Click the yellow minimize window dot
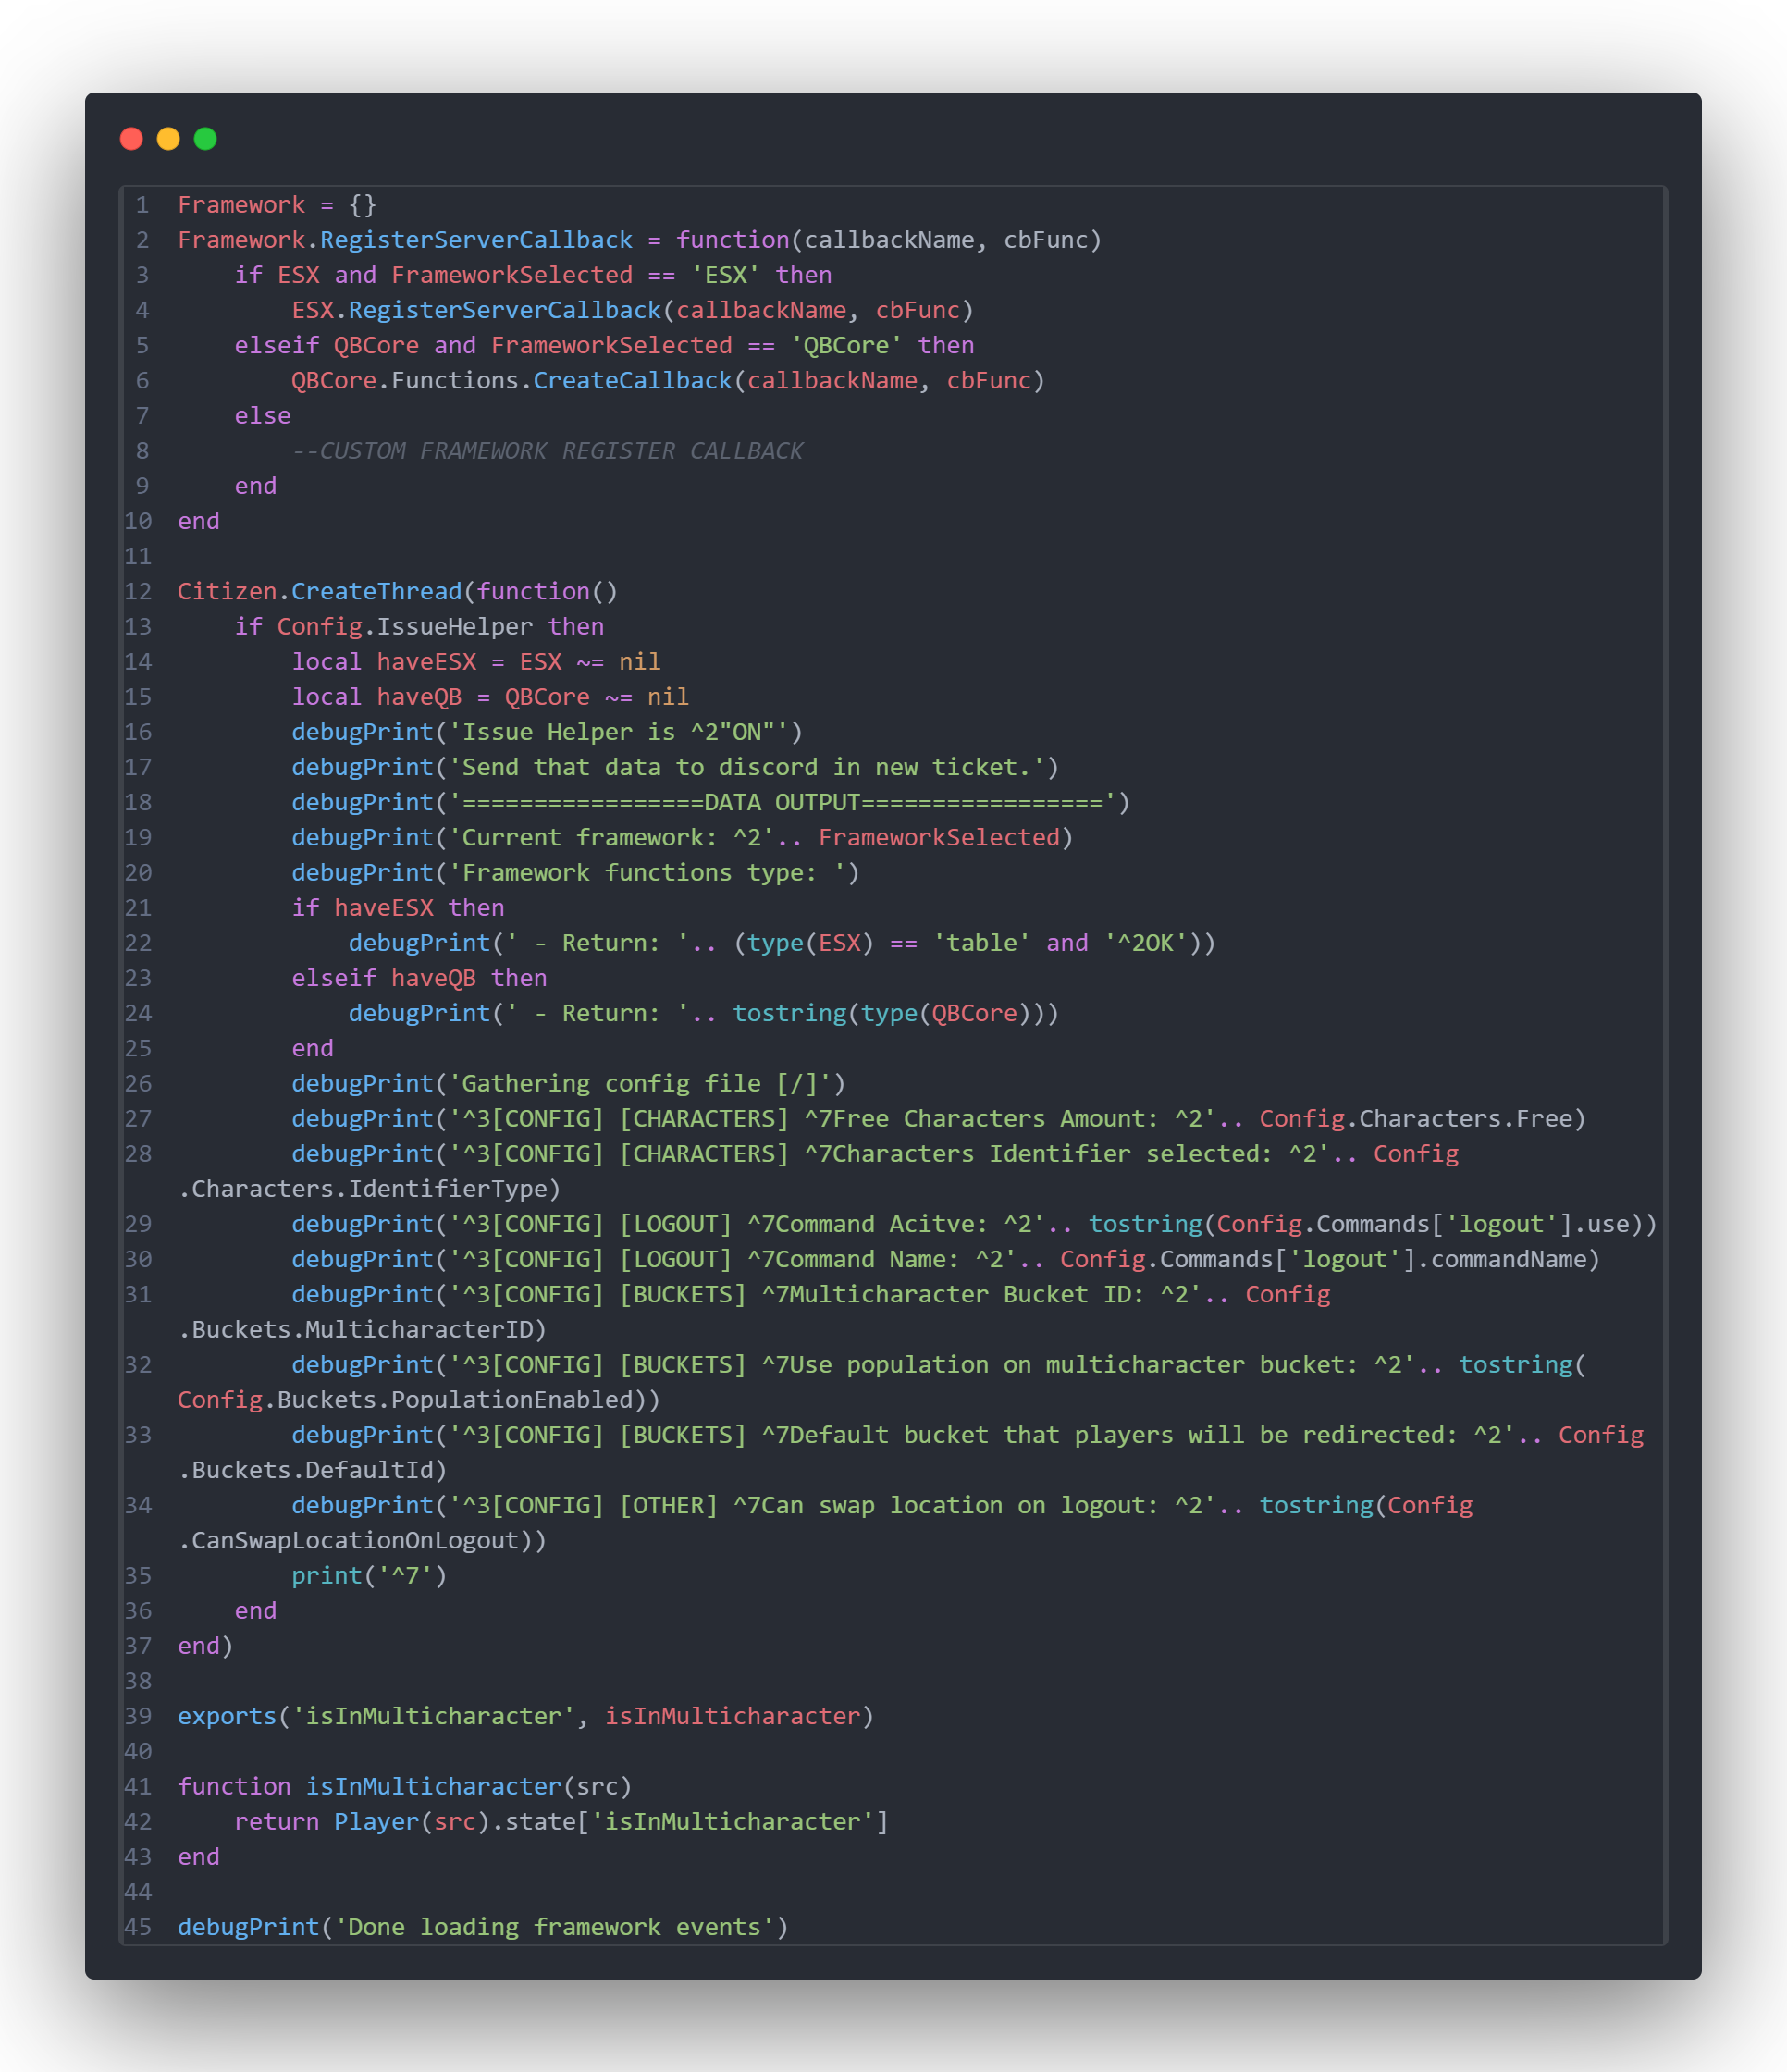The height and width of the screenshot is (2072, 1787). [x=168, y=139]
